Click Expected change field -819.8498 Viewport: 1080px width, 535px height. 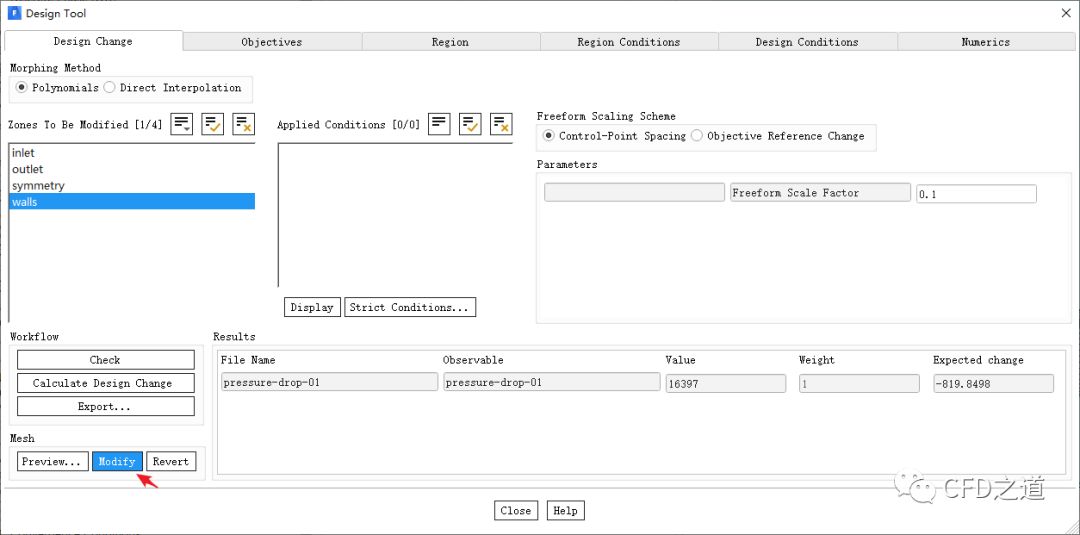point(993,384)
